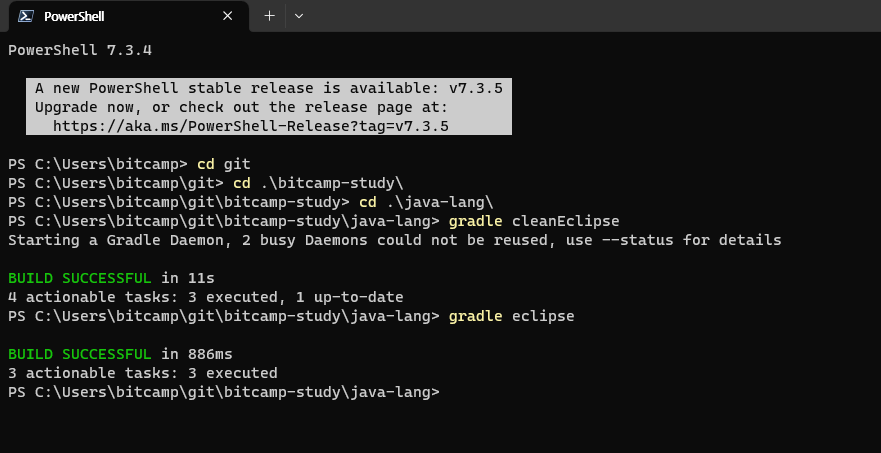
Task: Click '4 actionable tasks' line
Action: [206, 297]
